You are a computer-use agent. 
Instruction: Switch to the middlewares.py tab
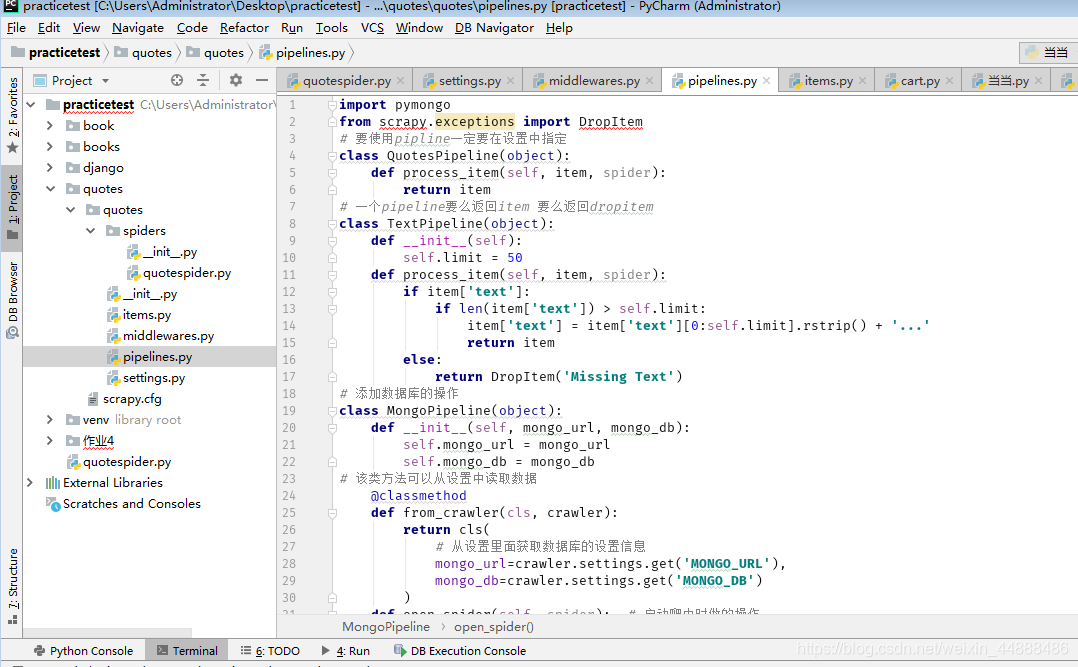pyautogui.click(x=593, y=80)
